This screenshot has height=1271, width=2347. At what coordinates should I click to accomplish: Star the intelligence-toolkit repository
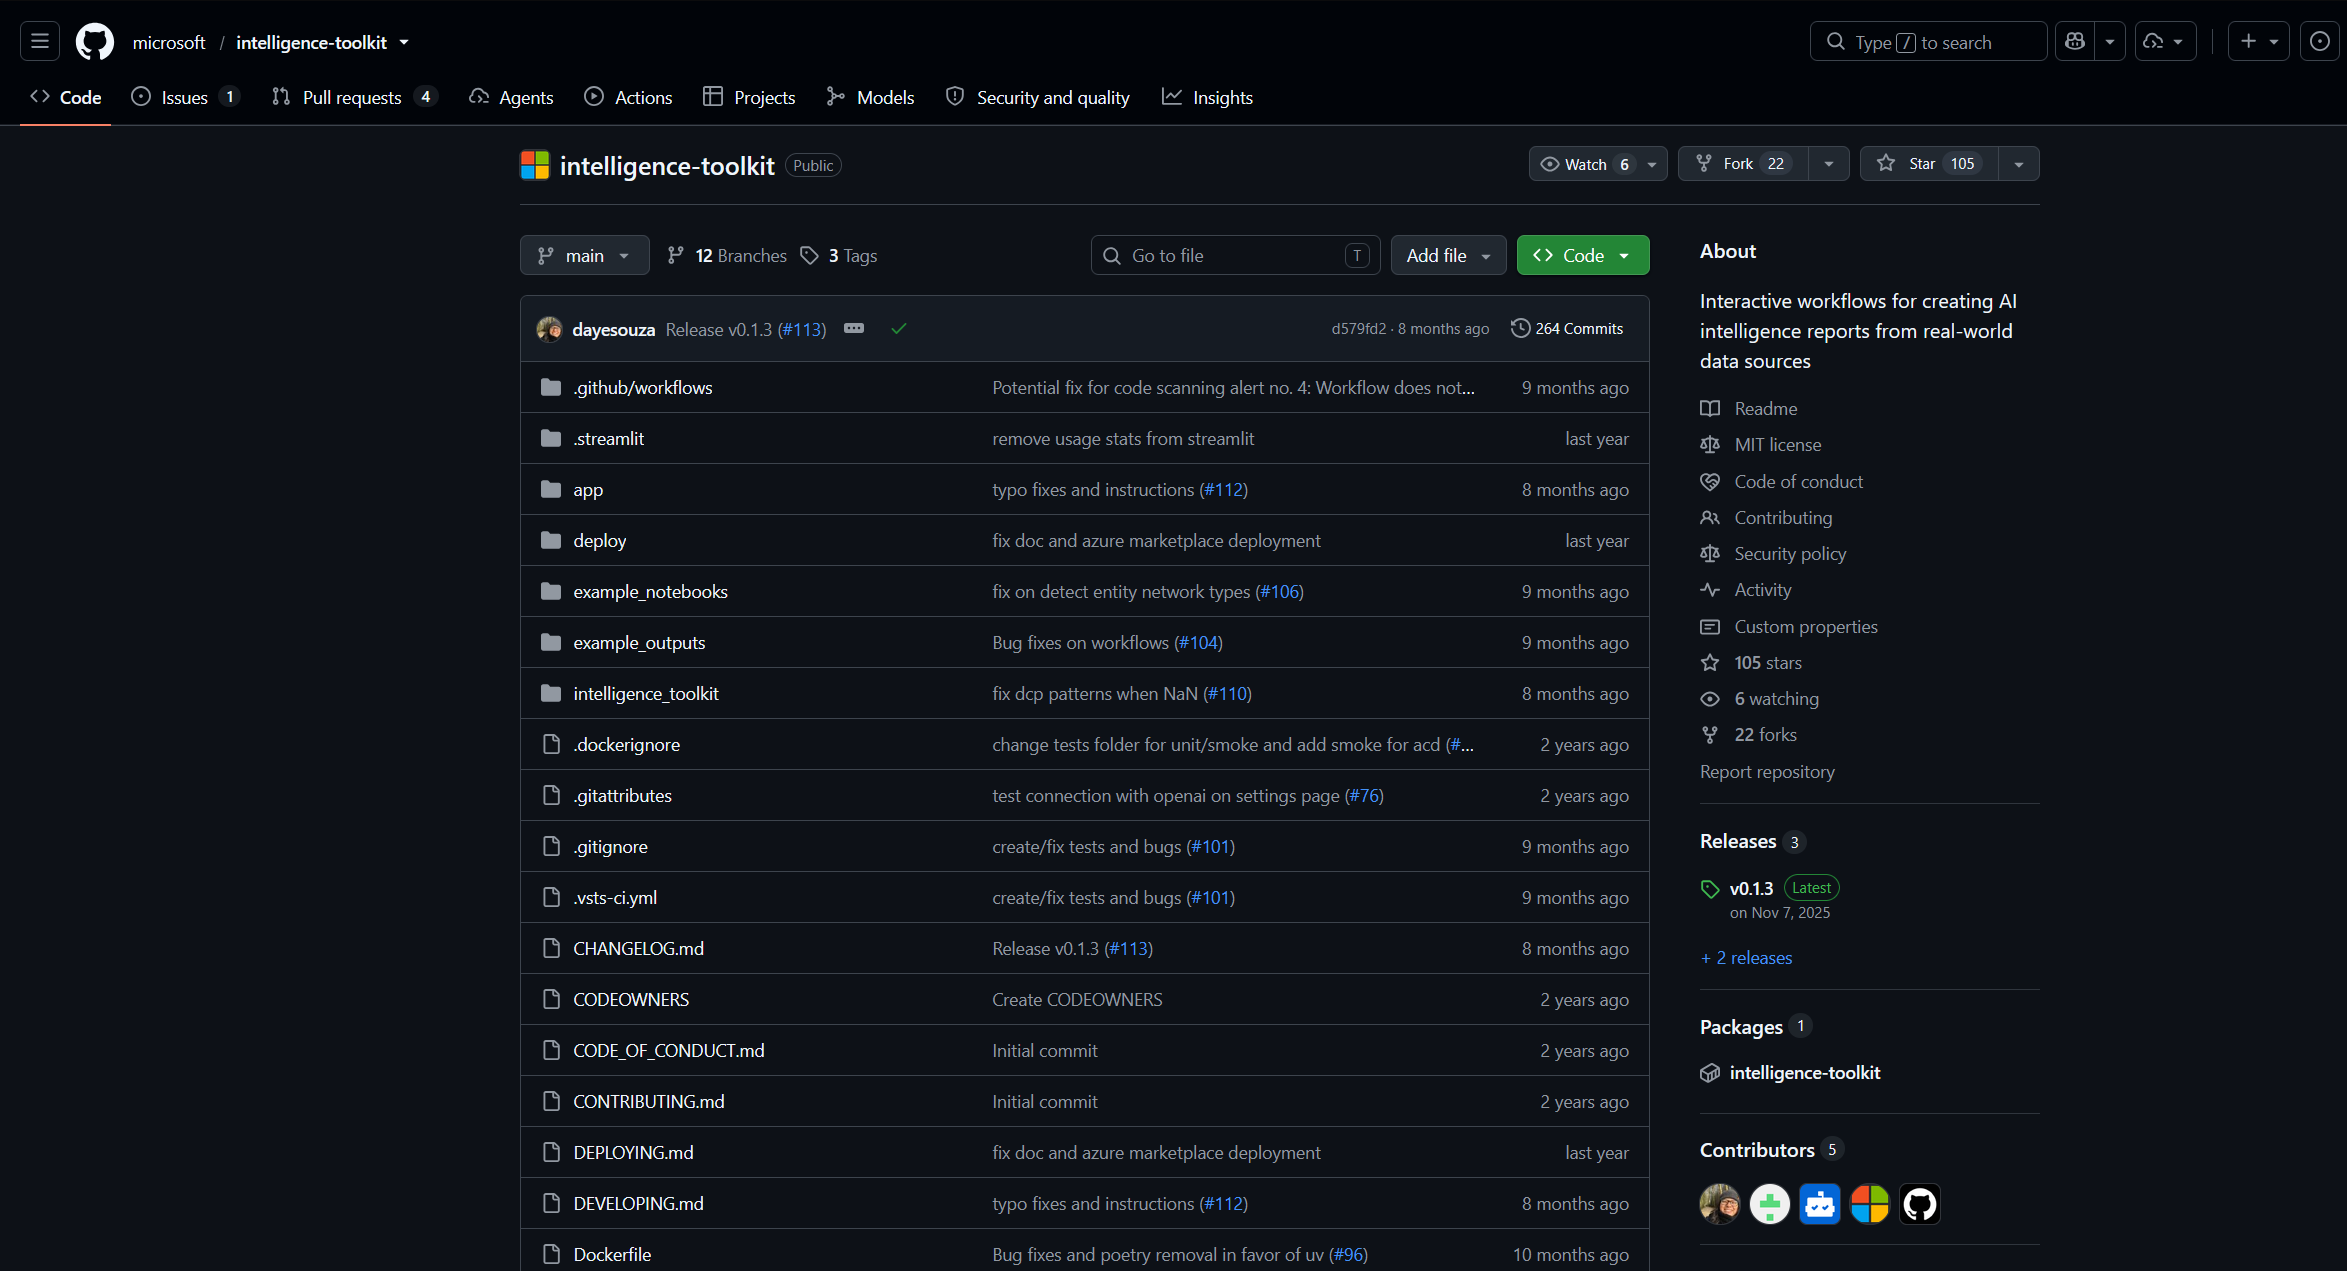(x=1929, y=164)
